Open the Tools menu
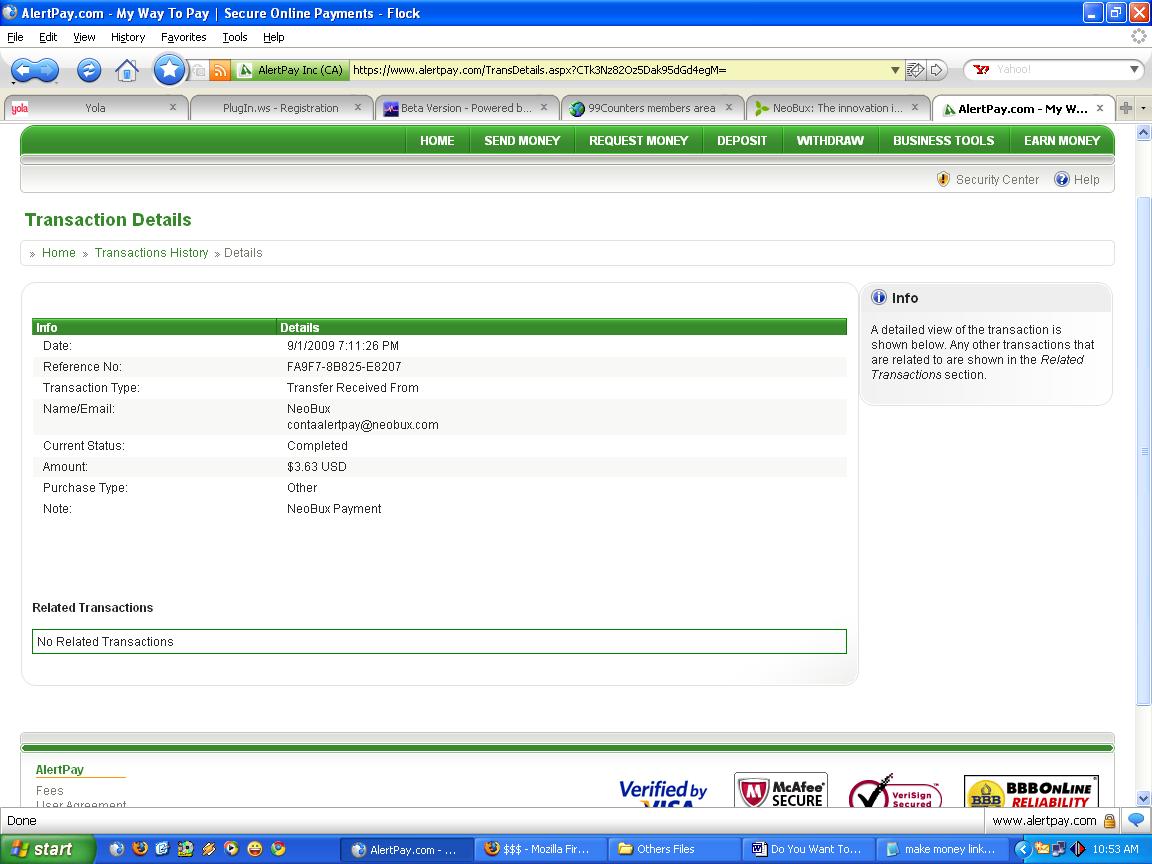Viewport: 1152px width, 864px height. (234, 37)
